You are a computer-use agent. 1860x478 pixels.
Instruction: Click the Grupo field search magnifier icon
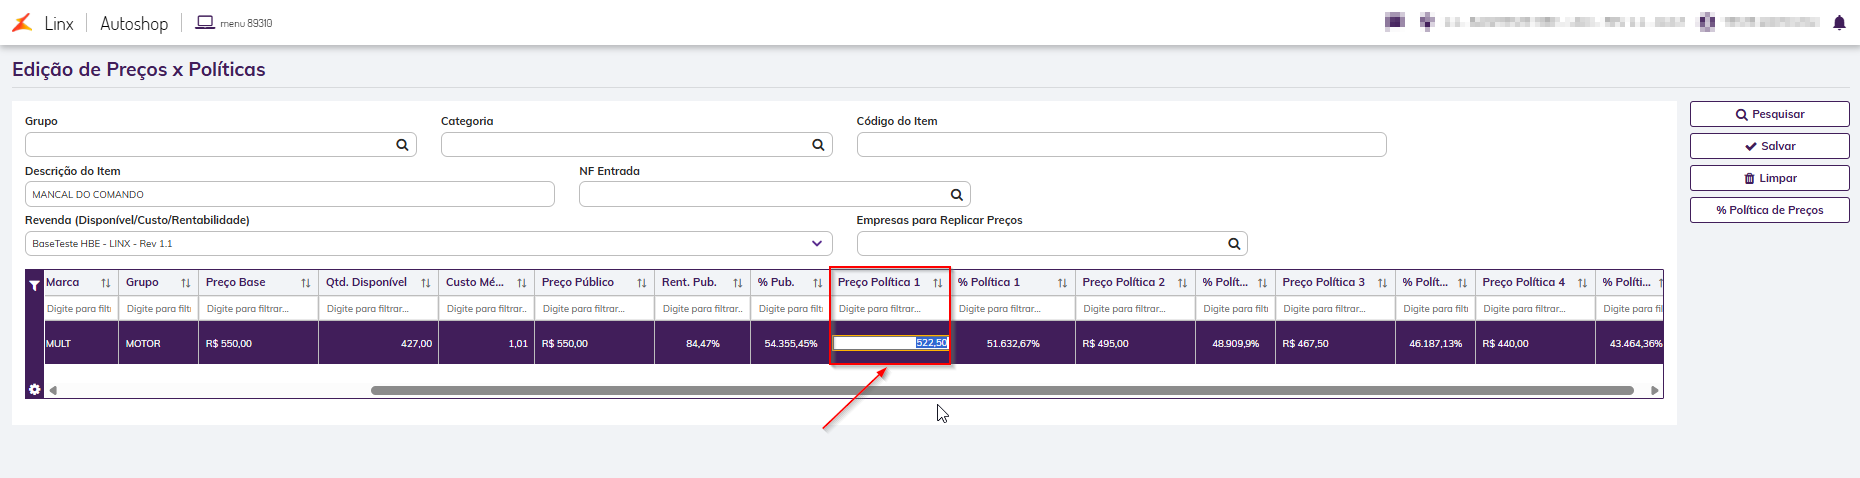[x=402, y=145]
